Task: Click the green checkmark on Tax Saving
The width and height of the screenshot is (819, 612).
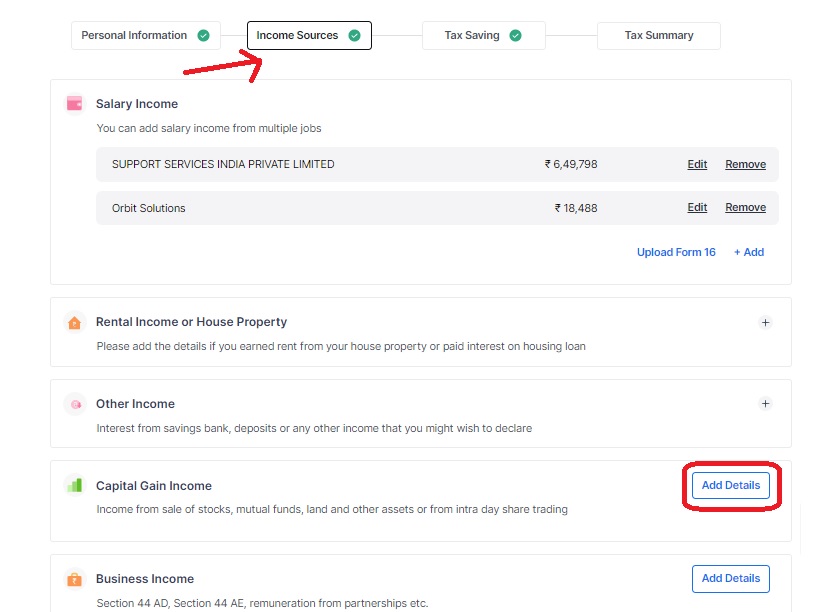Action: [515, 34]
